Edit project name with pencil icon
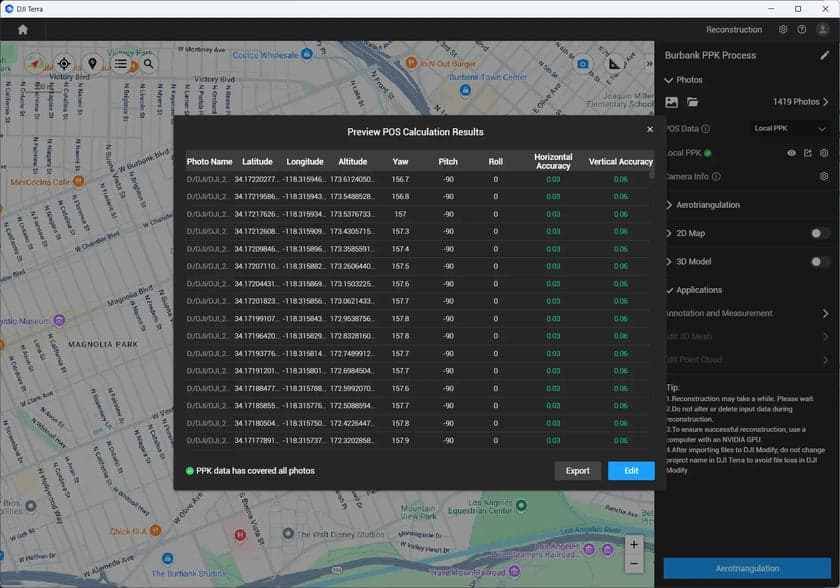Screen dimensions: 840x588 pos(824,55)
